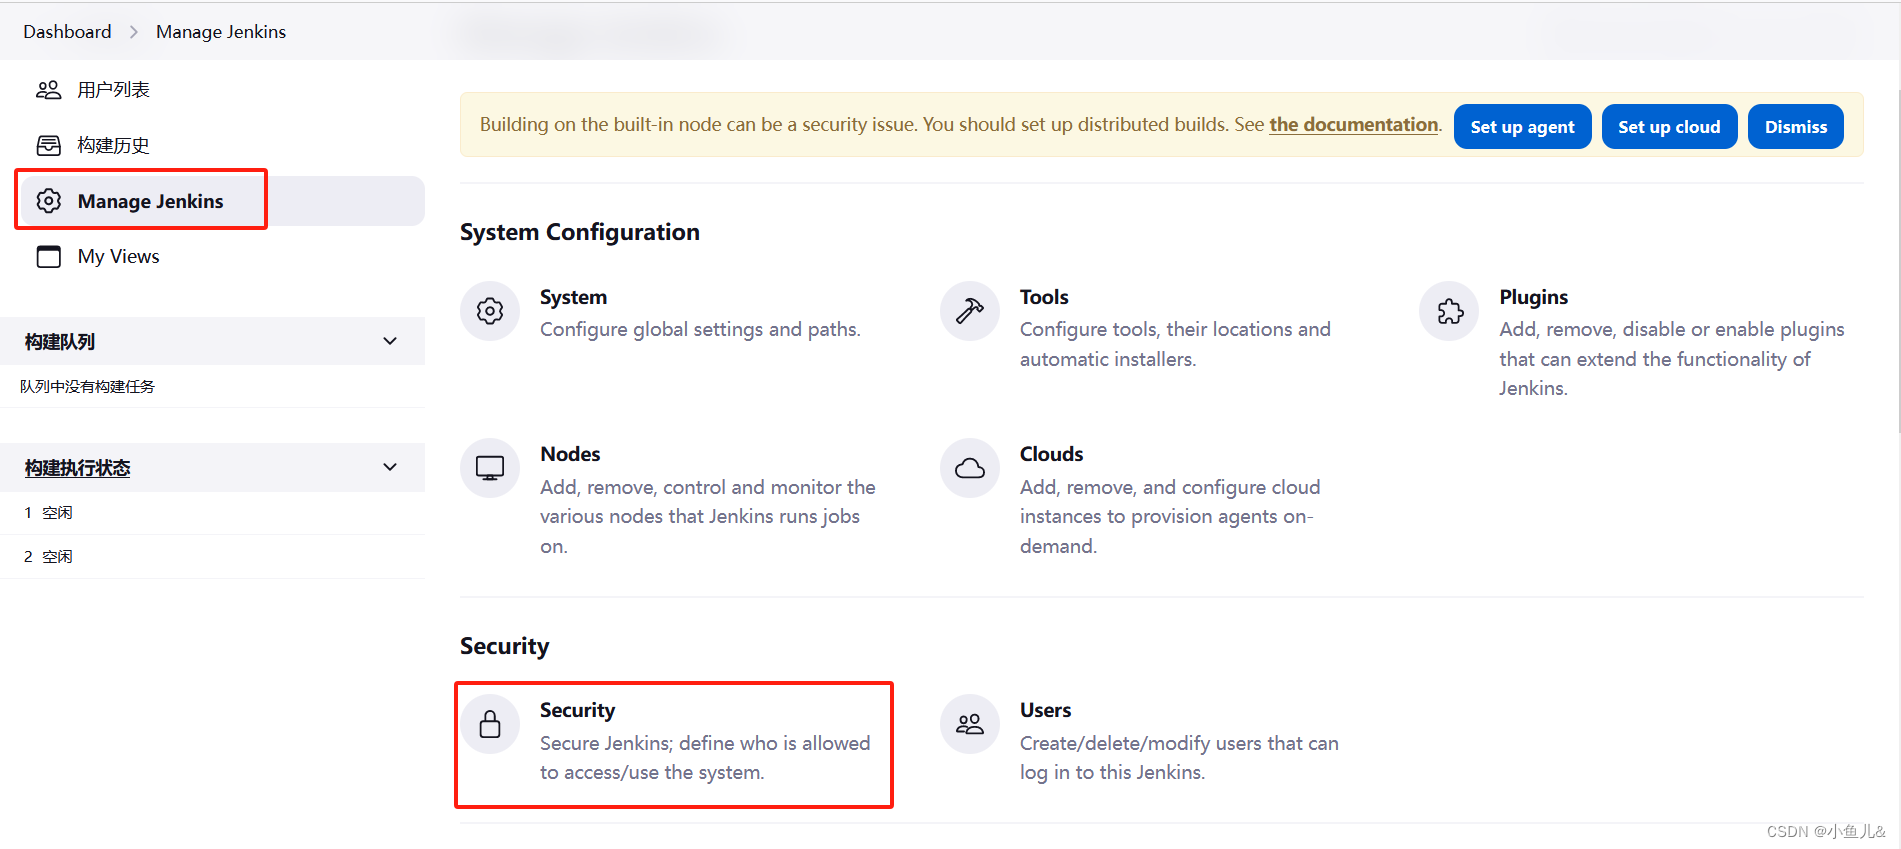The width and height of the screenshot is (1901, 849).
Task: Click '队列中没有构建任务' text
Action: [87, 387]
